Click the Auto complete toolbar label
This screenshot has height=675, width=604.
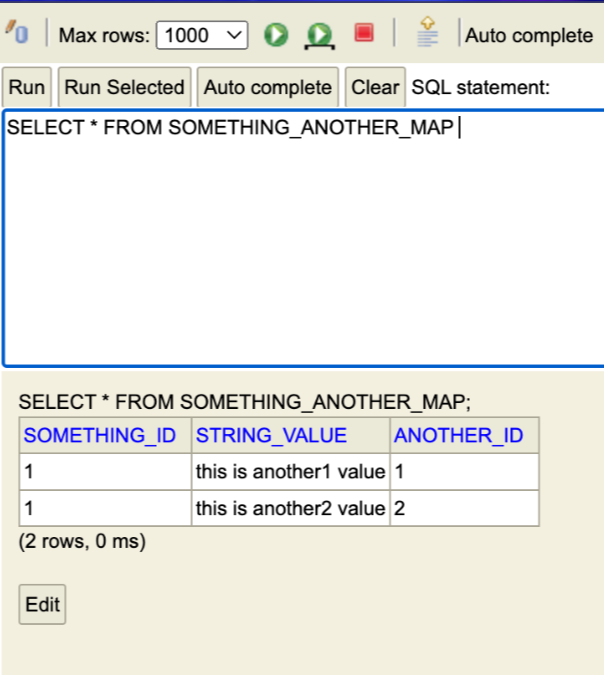click(x=529, y=35)
